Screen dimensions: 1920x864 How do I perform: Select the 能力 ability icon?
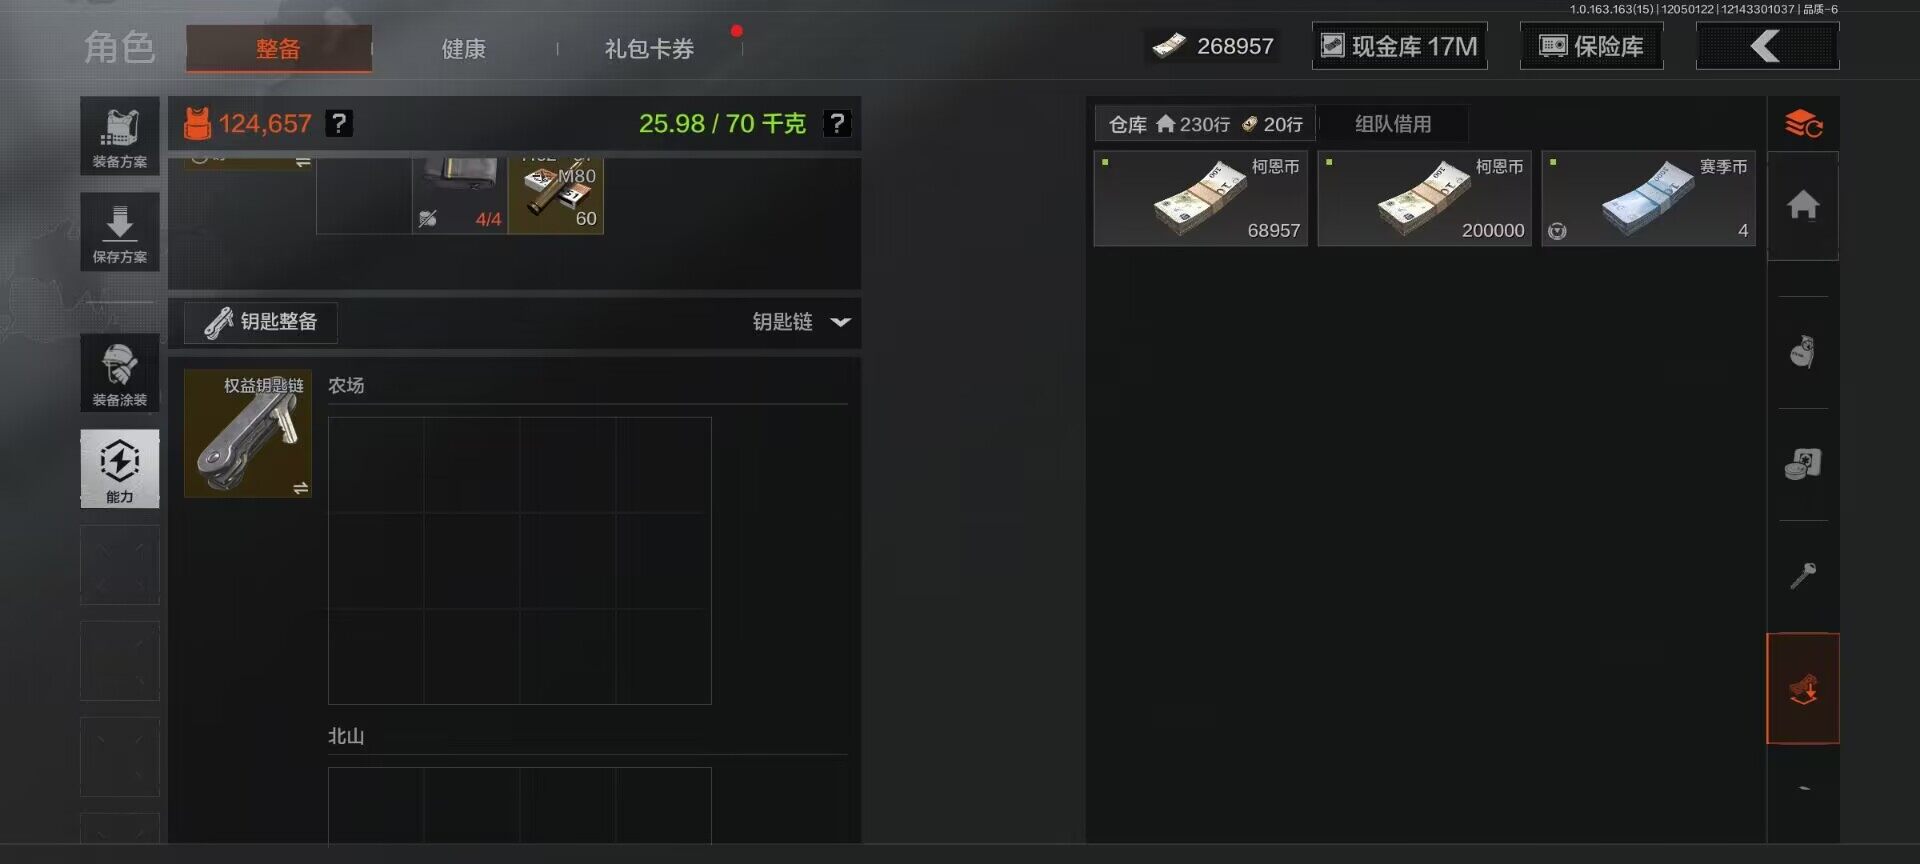120,469
